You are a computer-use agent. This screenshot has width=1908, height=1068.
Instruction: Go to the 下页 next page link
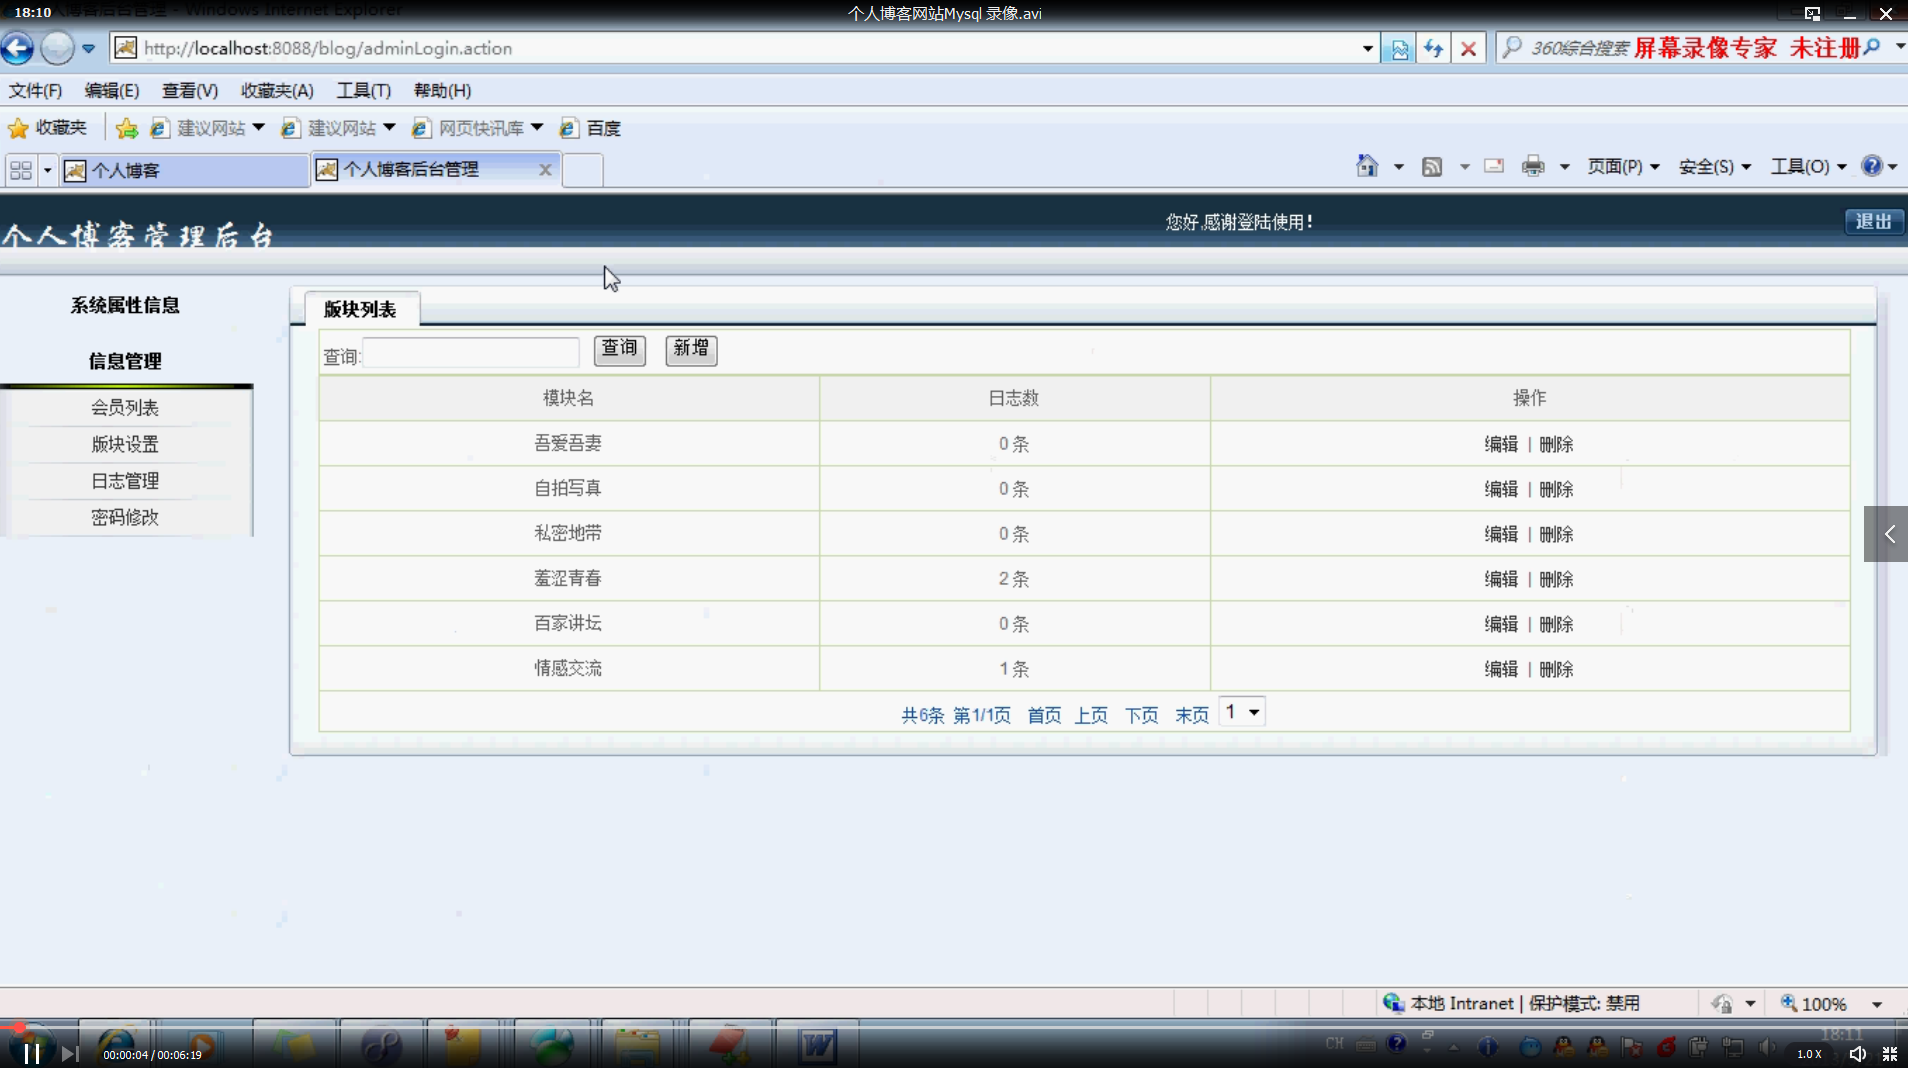tap(1141, 715)
